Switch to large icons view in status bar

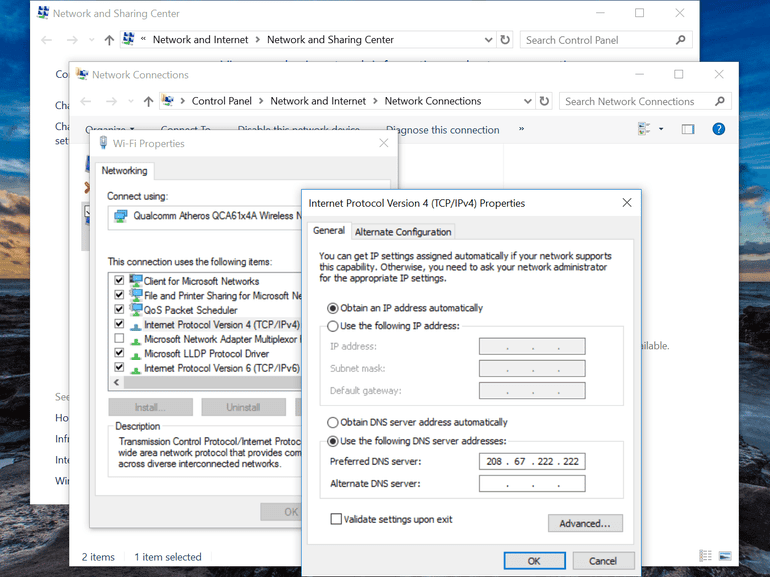[x=725, y=556]
